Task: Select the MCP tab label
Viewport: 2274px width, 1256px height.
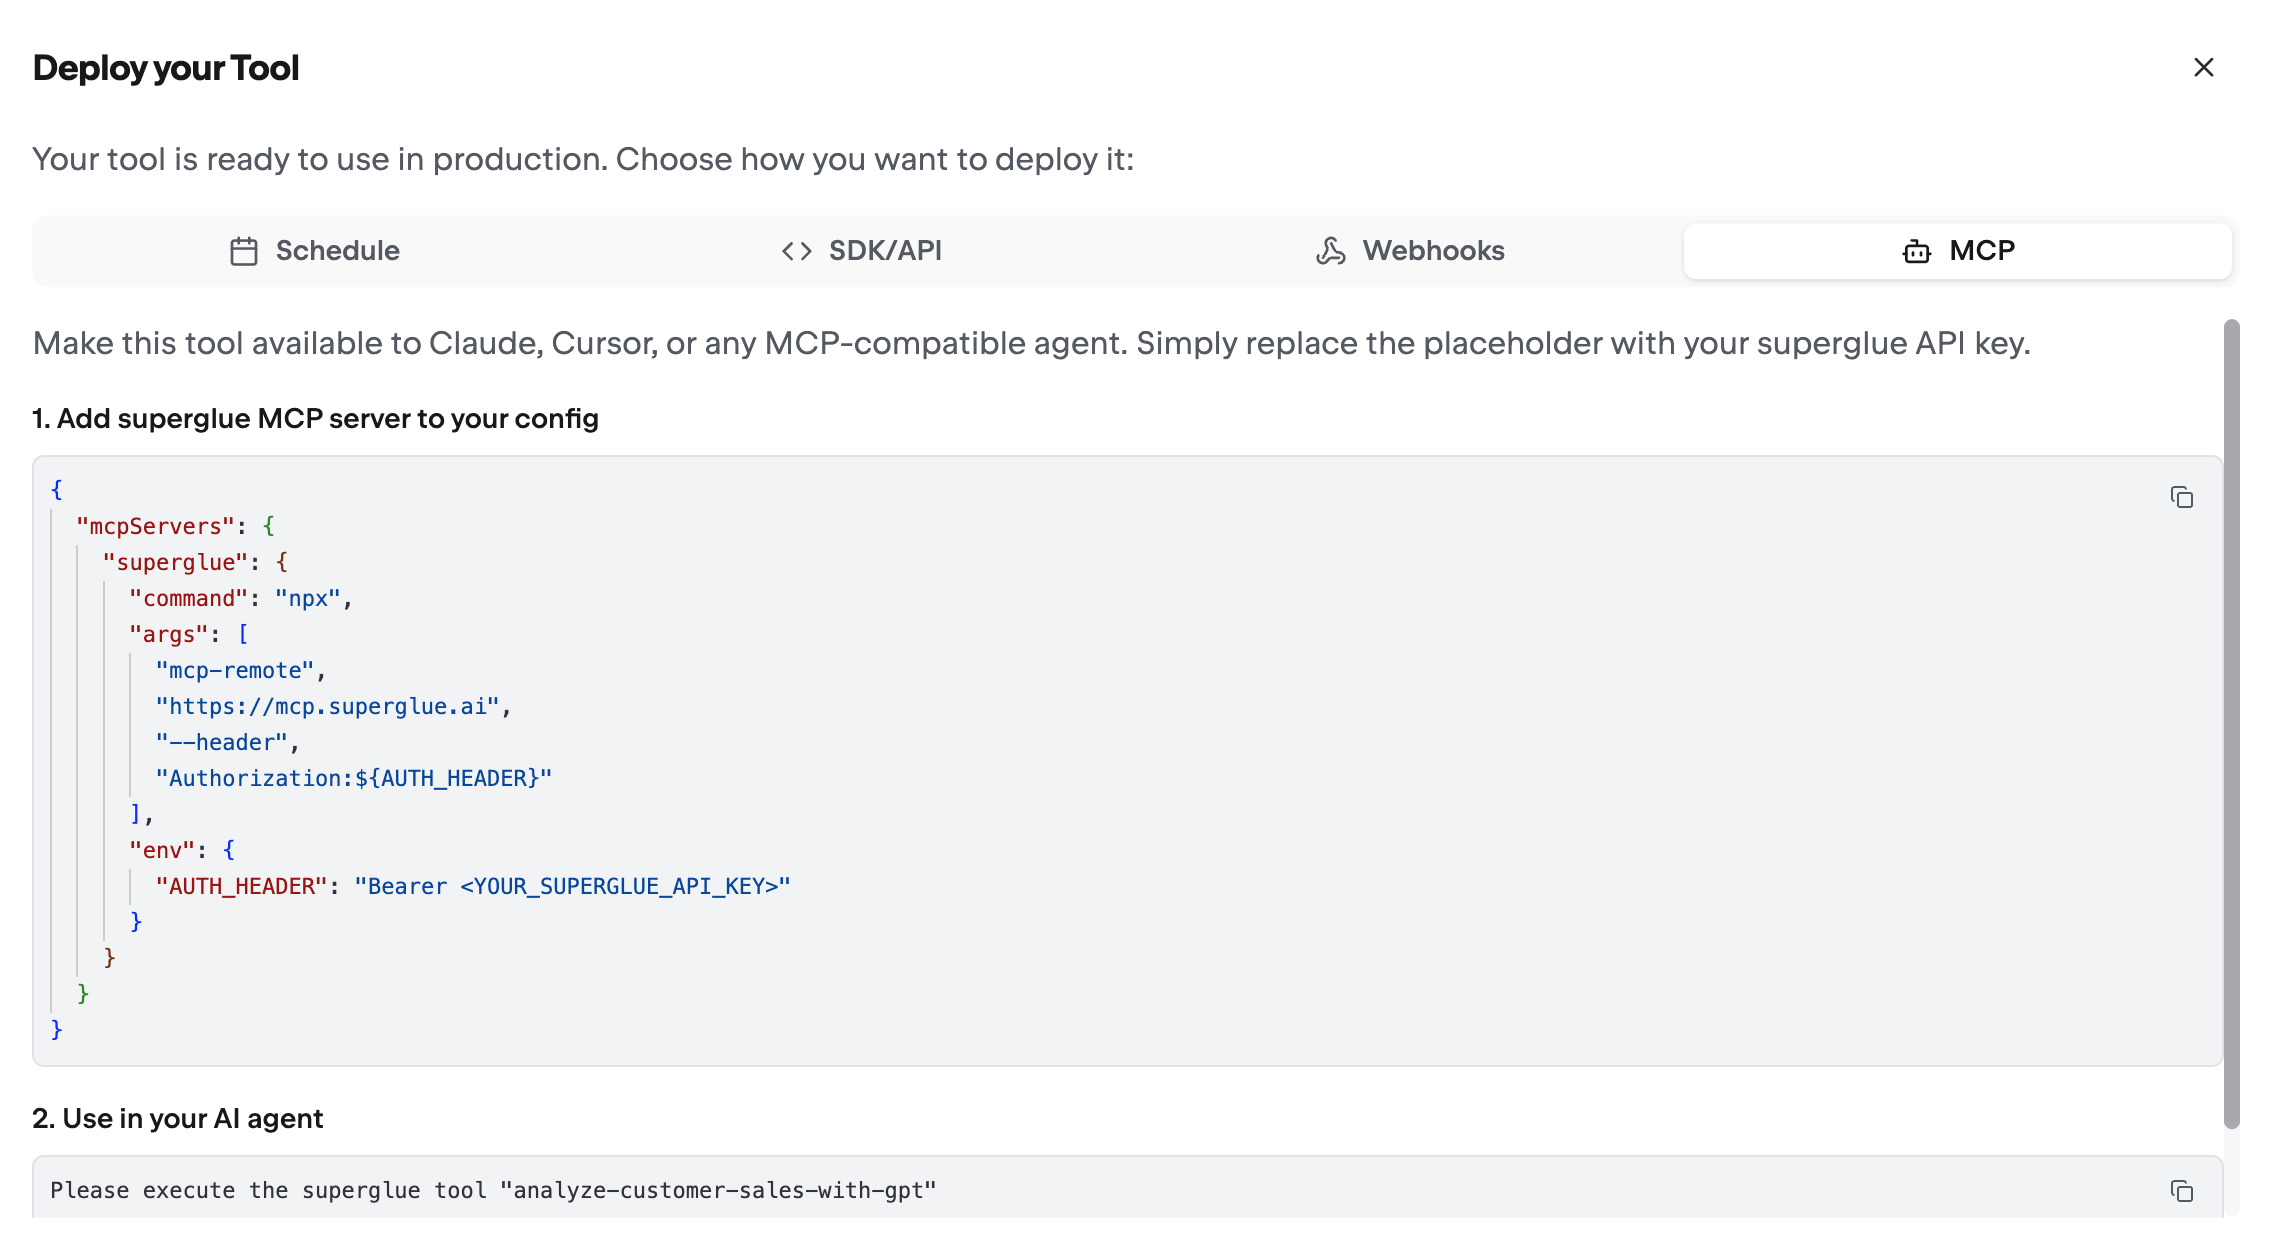Action: point(1981,251)
